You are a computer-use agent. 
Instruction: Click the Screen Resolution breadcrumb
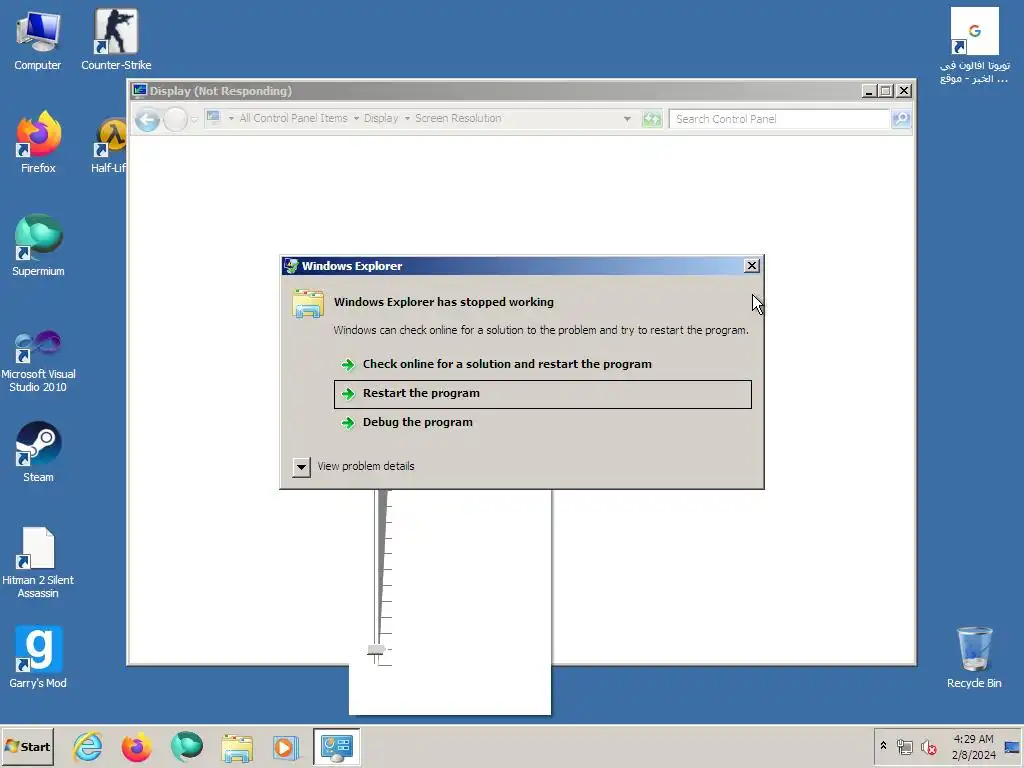click(458, 118)
